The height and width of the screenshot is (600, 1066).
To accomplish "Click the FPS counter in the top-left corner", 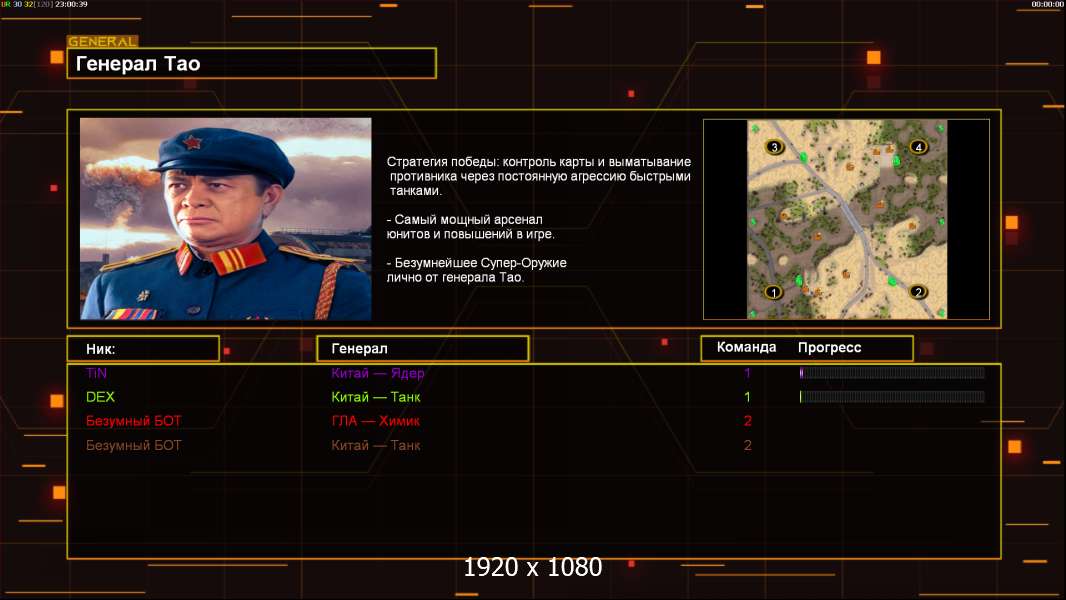I will coord(44,4).
